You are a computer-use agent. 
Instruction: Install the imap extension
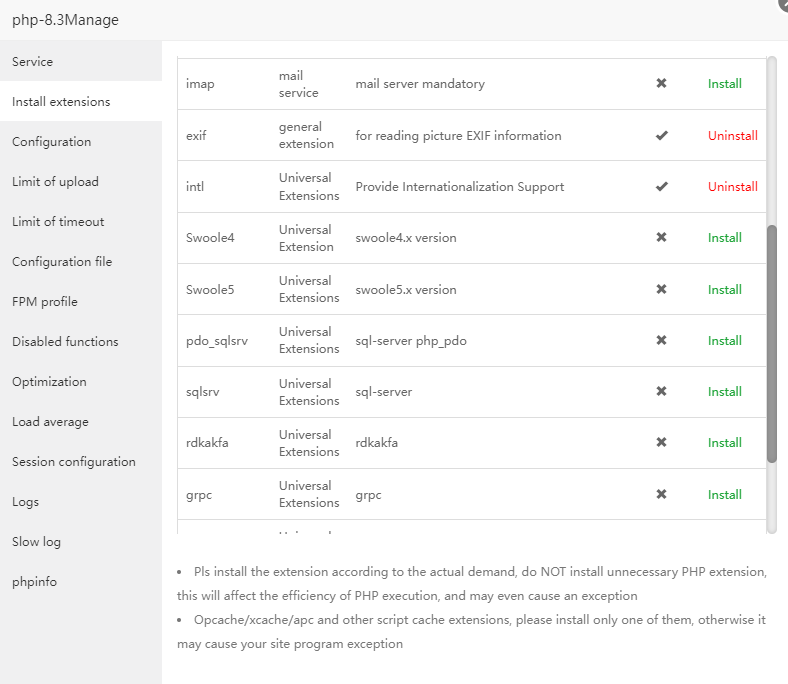724,84
